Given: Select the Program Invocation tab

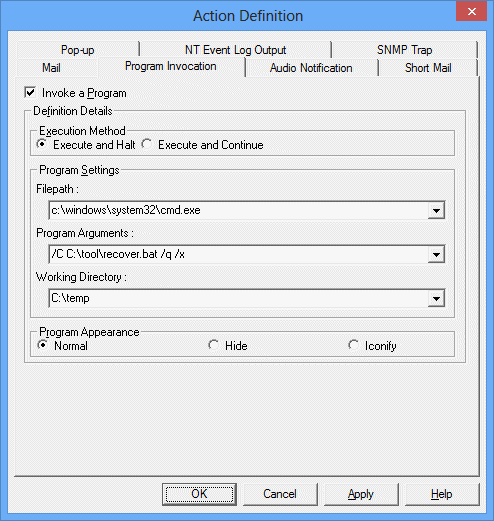Looking at the screenshot, I should point(171,66).
